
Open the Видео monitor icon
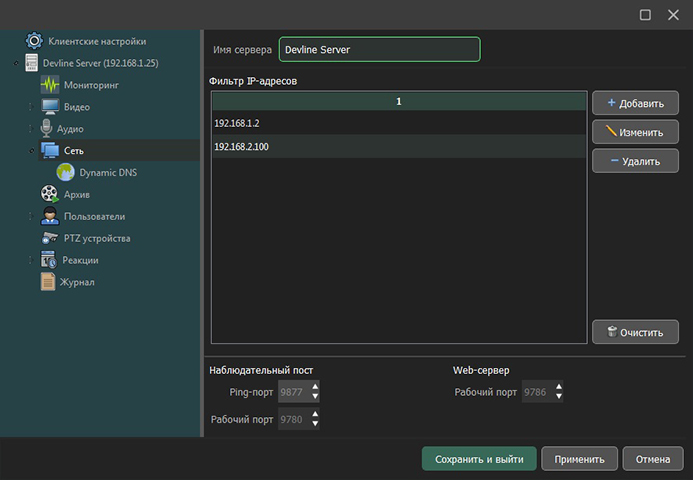pyautogui.click(x=50, y=107)
